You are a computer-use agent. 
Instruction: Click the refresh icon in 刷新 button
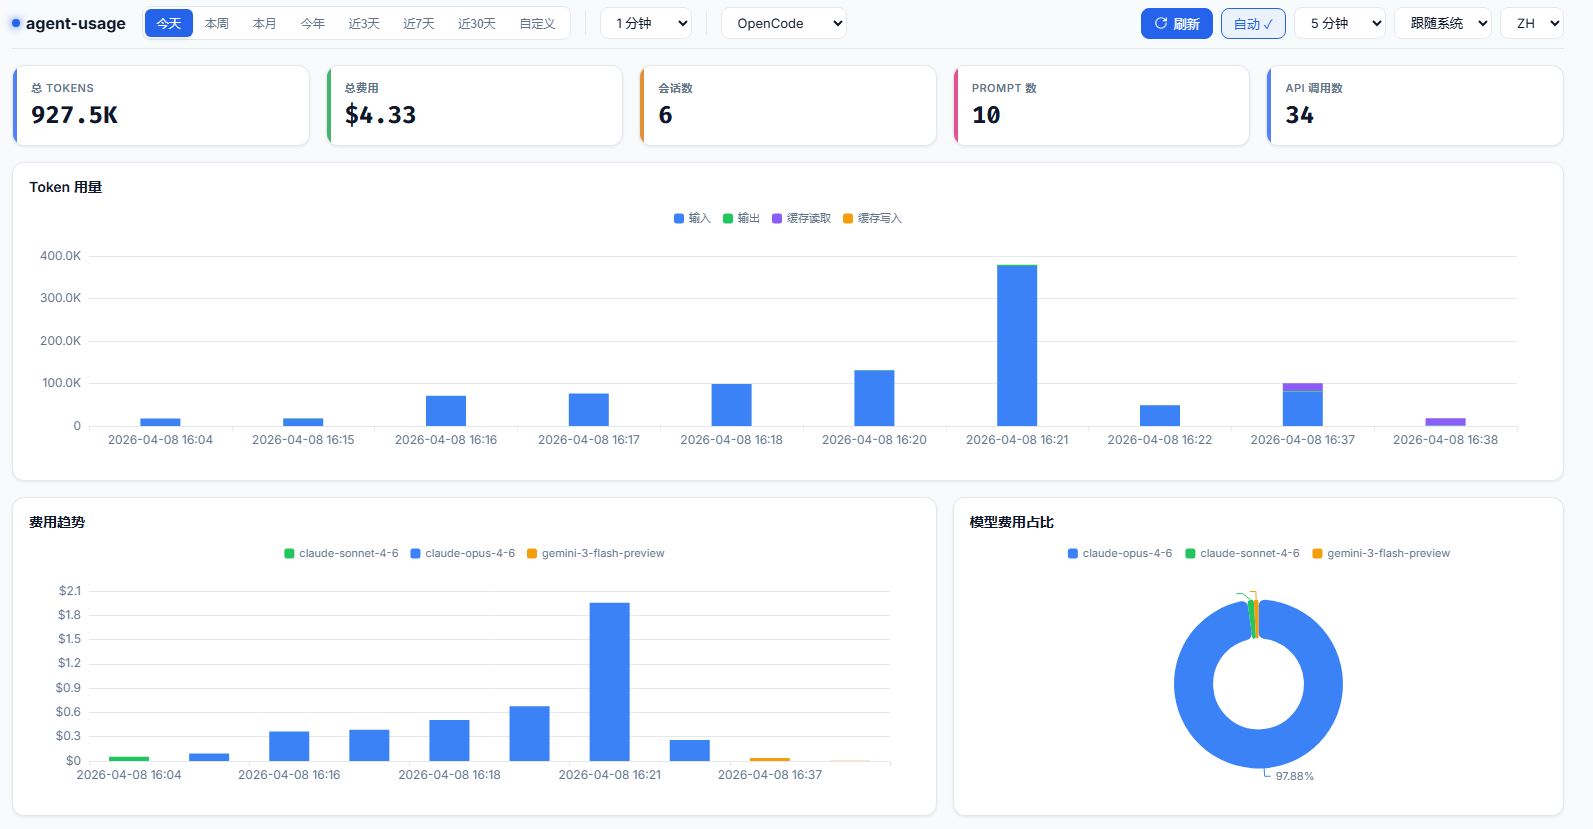1161,23
